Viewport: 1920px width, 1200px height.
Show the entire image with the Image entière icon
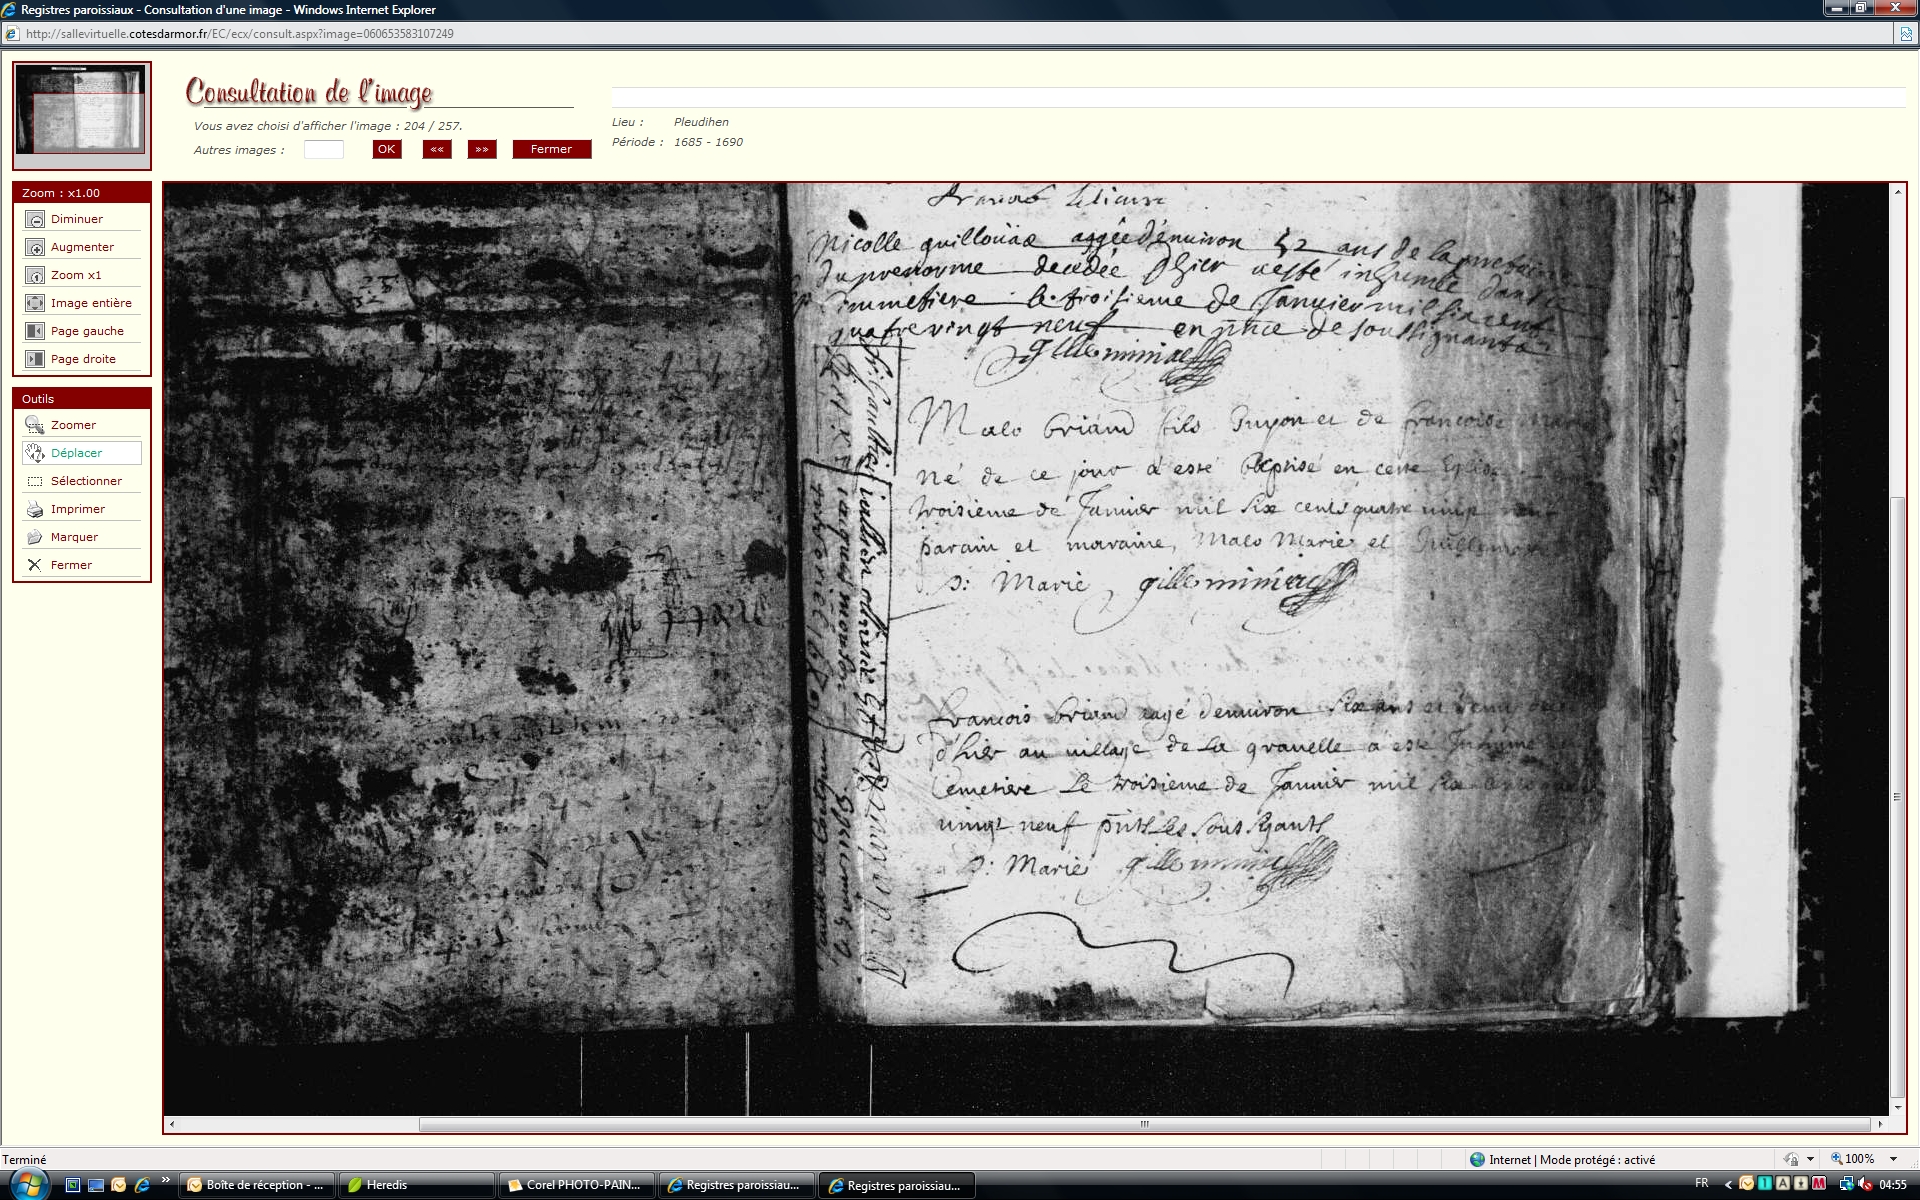35,304
